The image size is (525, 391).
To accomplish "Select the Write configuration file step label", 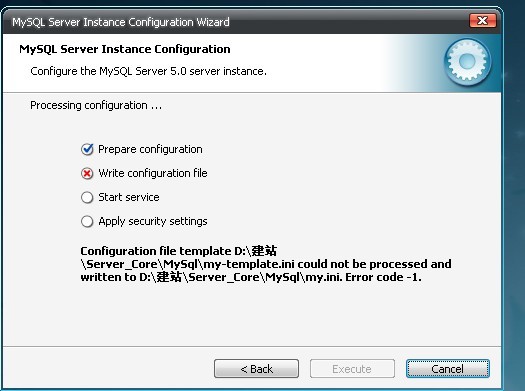I will (153, 173).
